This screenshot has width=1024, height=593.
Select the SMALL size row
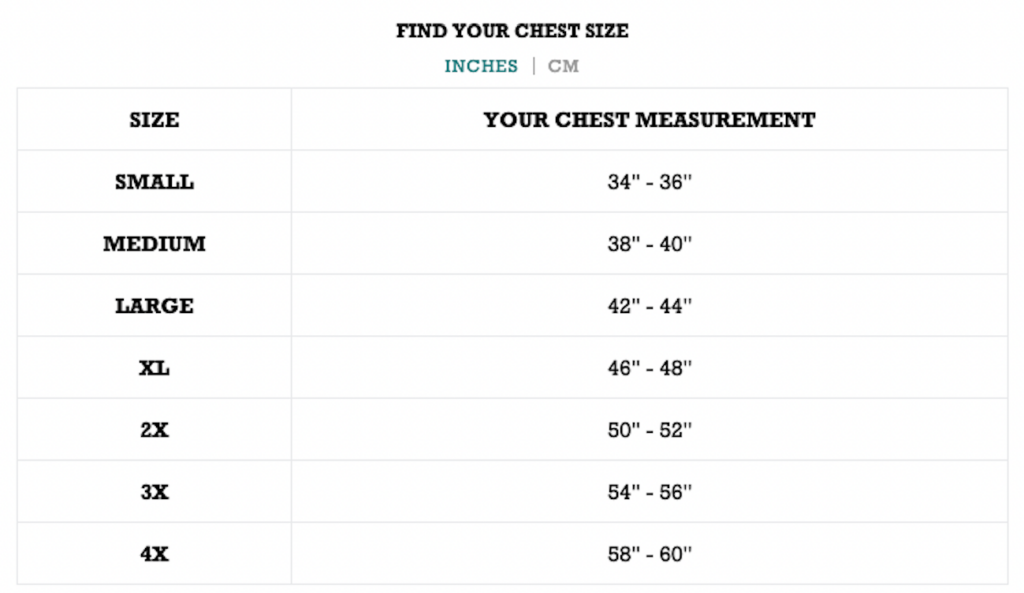152,181
